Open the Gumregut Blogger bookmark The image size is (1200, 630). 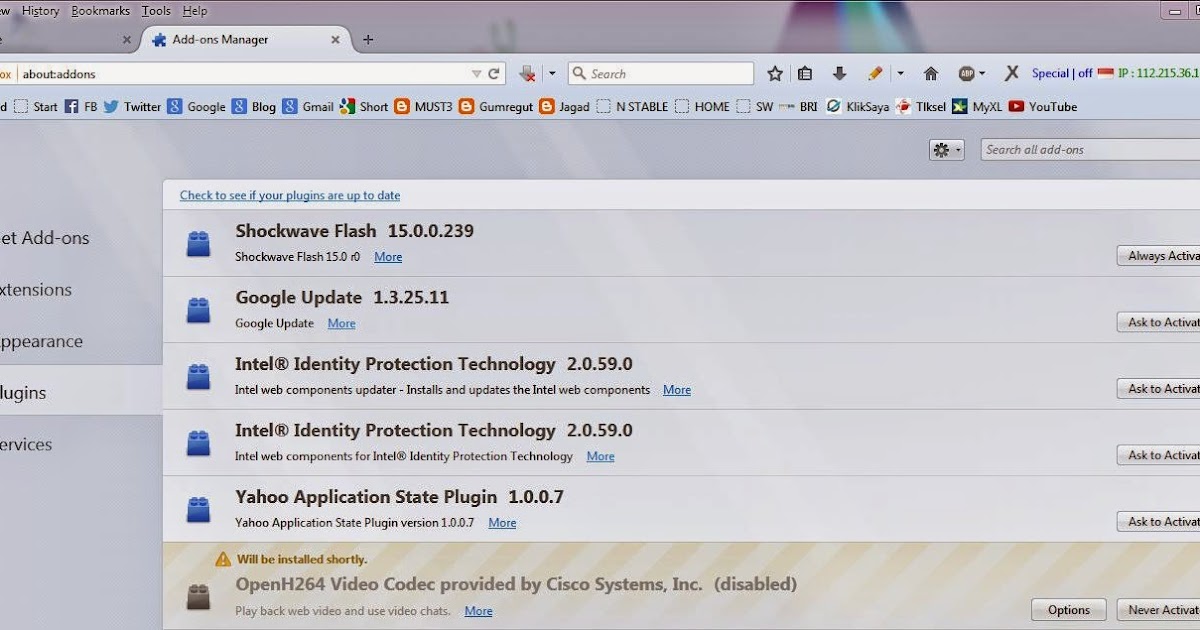point(496,107)
